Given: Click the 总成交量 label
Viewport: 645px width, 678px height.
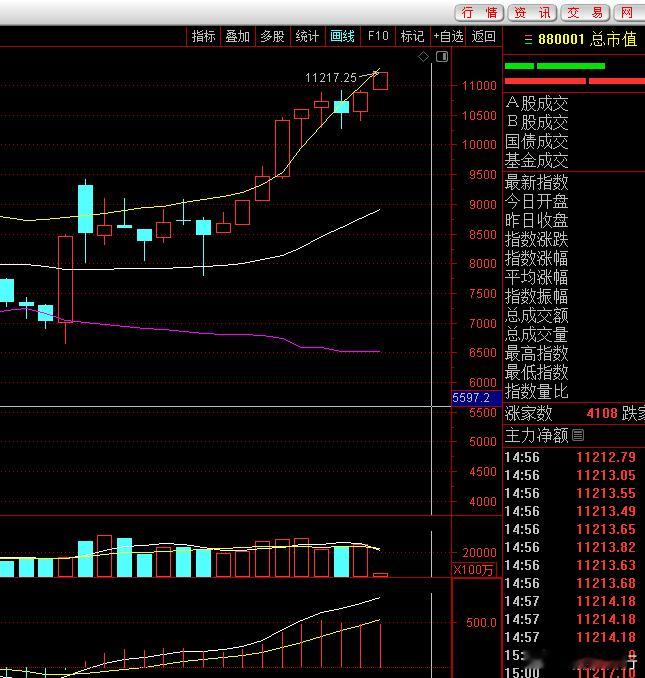Looking at the screenshot, I should click(536, 335).
